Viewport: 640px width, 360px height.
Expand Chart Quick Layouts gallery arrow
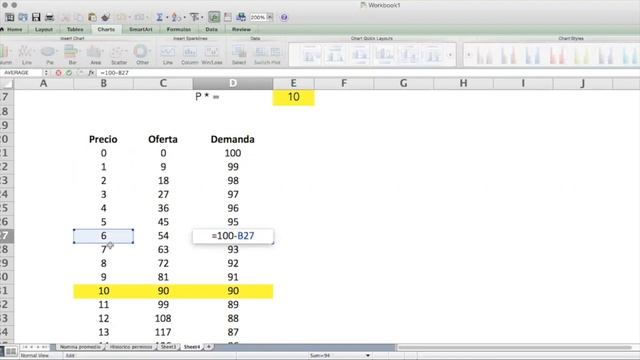pos(450,55)
